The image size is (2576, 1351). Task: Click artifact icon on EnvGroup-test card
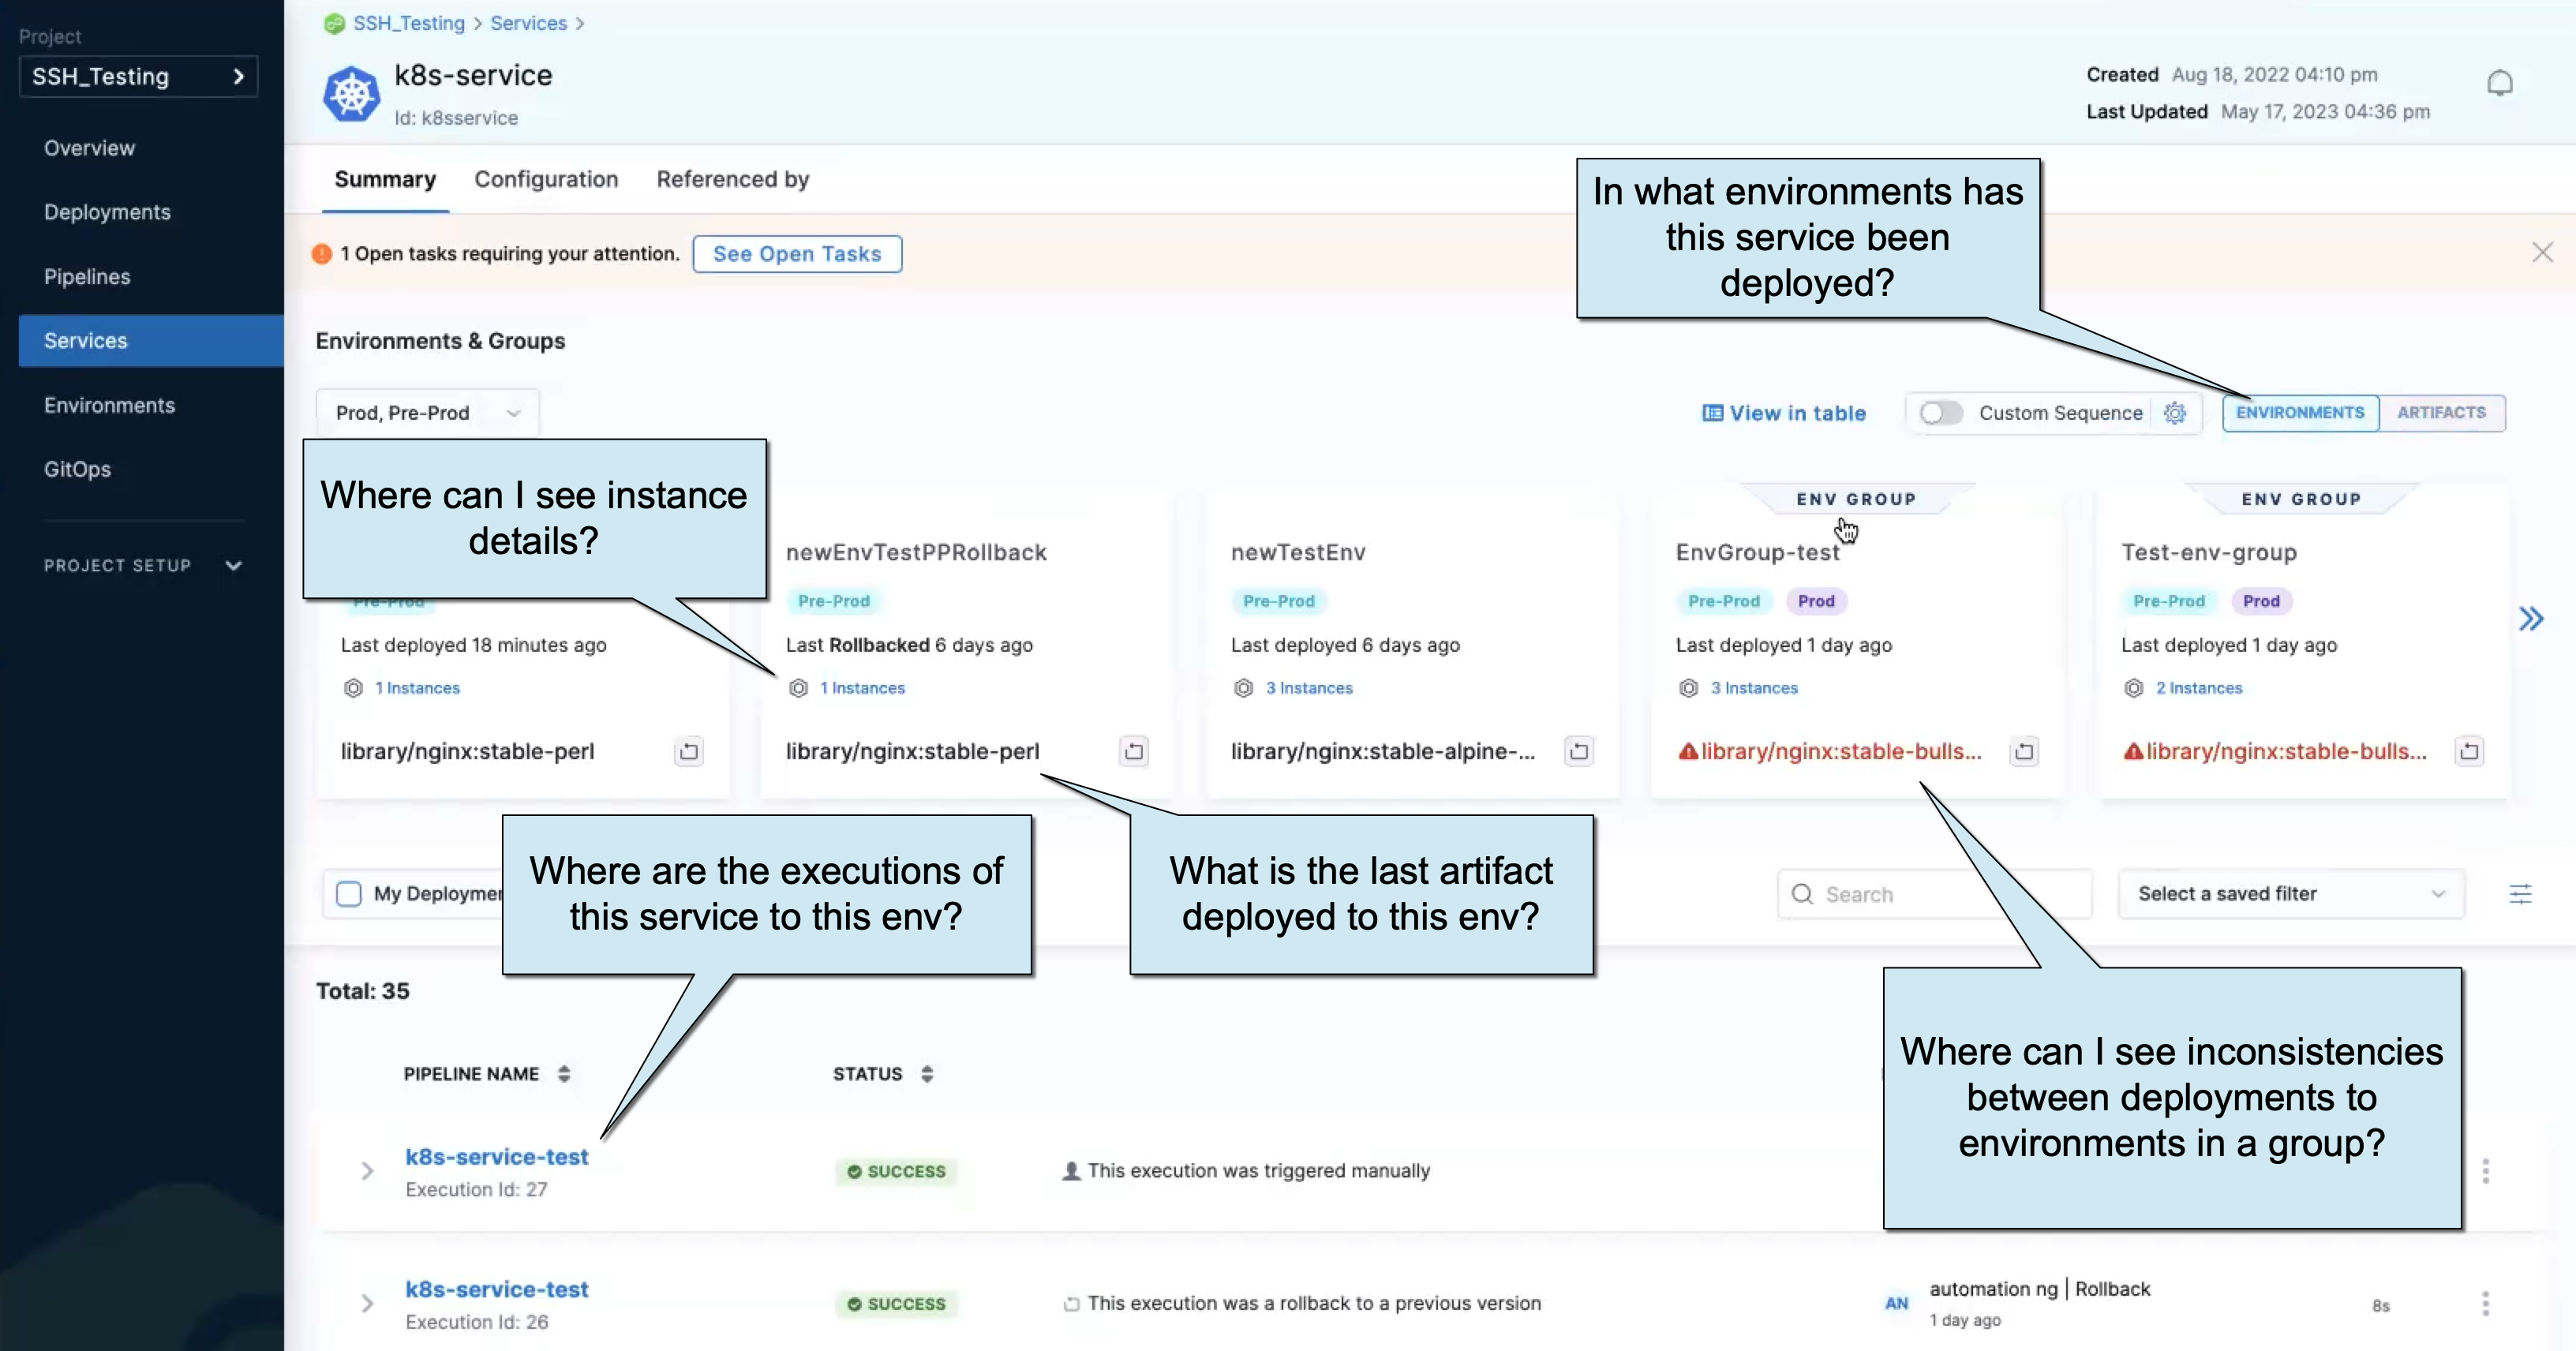click(2023, 751)
